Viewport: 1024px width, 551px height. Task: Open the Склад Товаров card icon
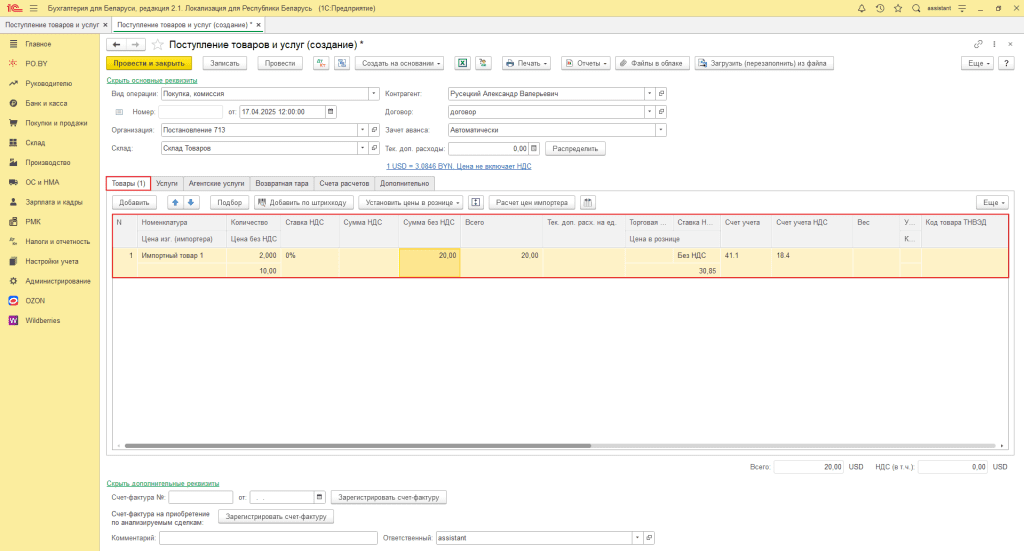point(374,148)
